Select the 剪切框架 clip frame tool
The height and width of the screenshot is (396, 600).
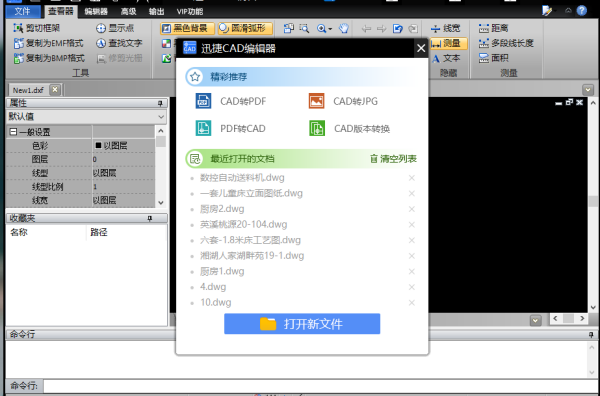tap(37, 28)
